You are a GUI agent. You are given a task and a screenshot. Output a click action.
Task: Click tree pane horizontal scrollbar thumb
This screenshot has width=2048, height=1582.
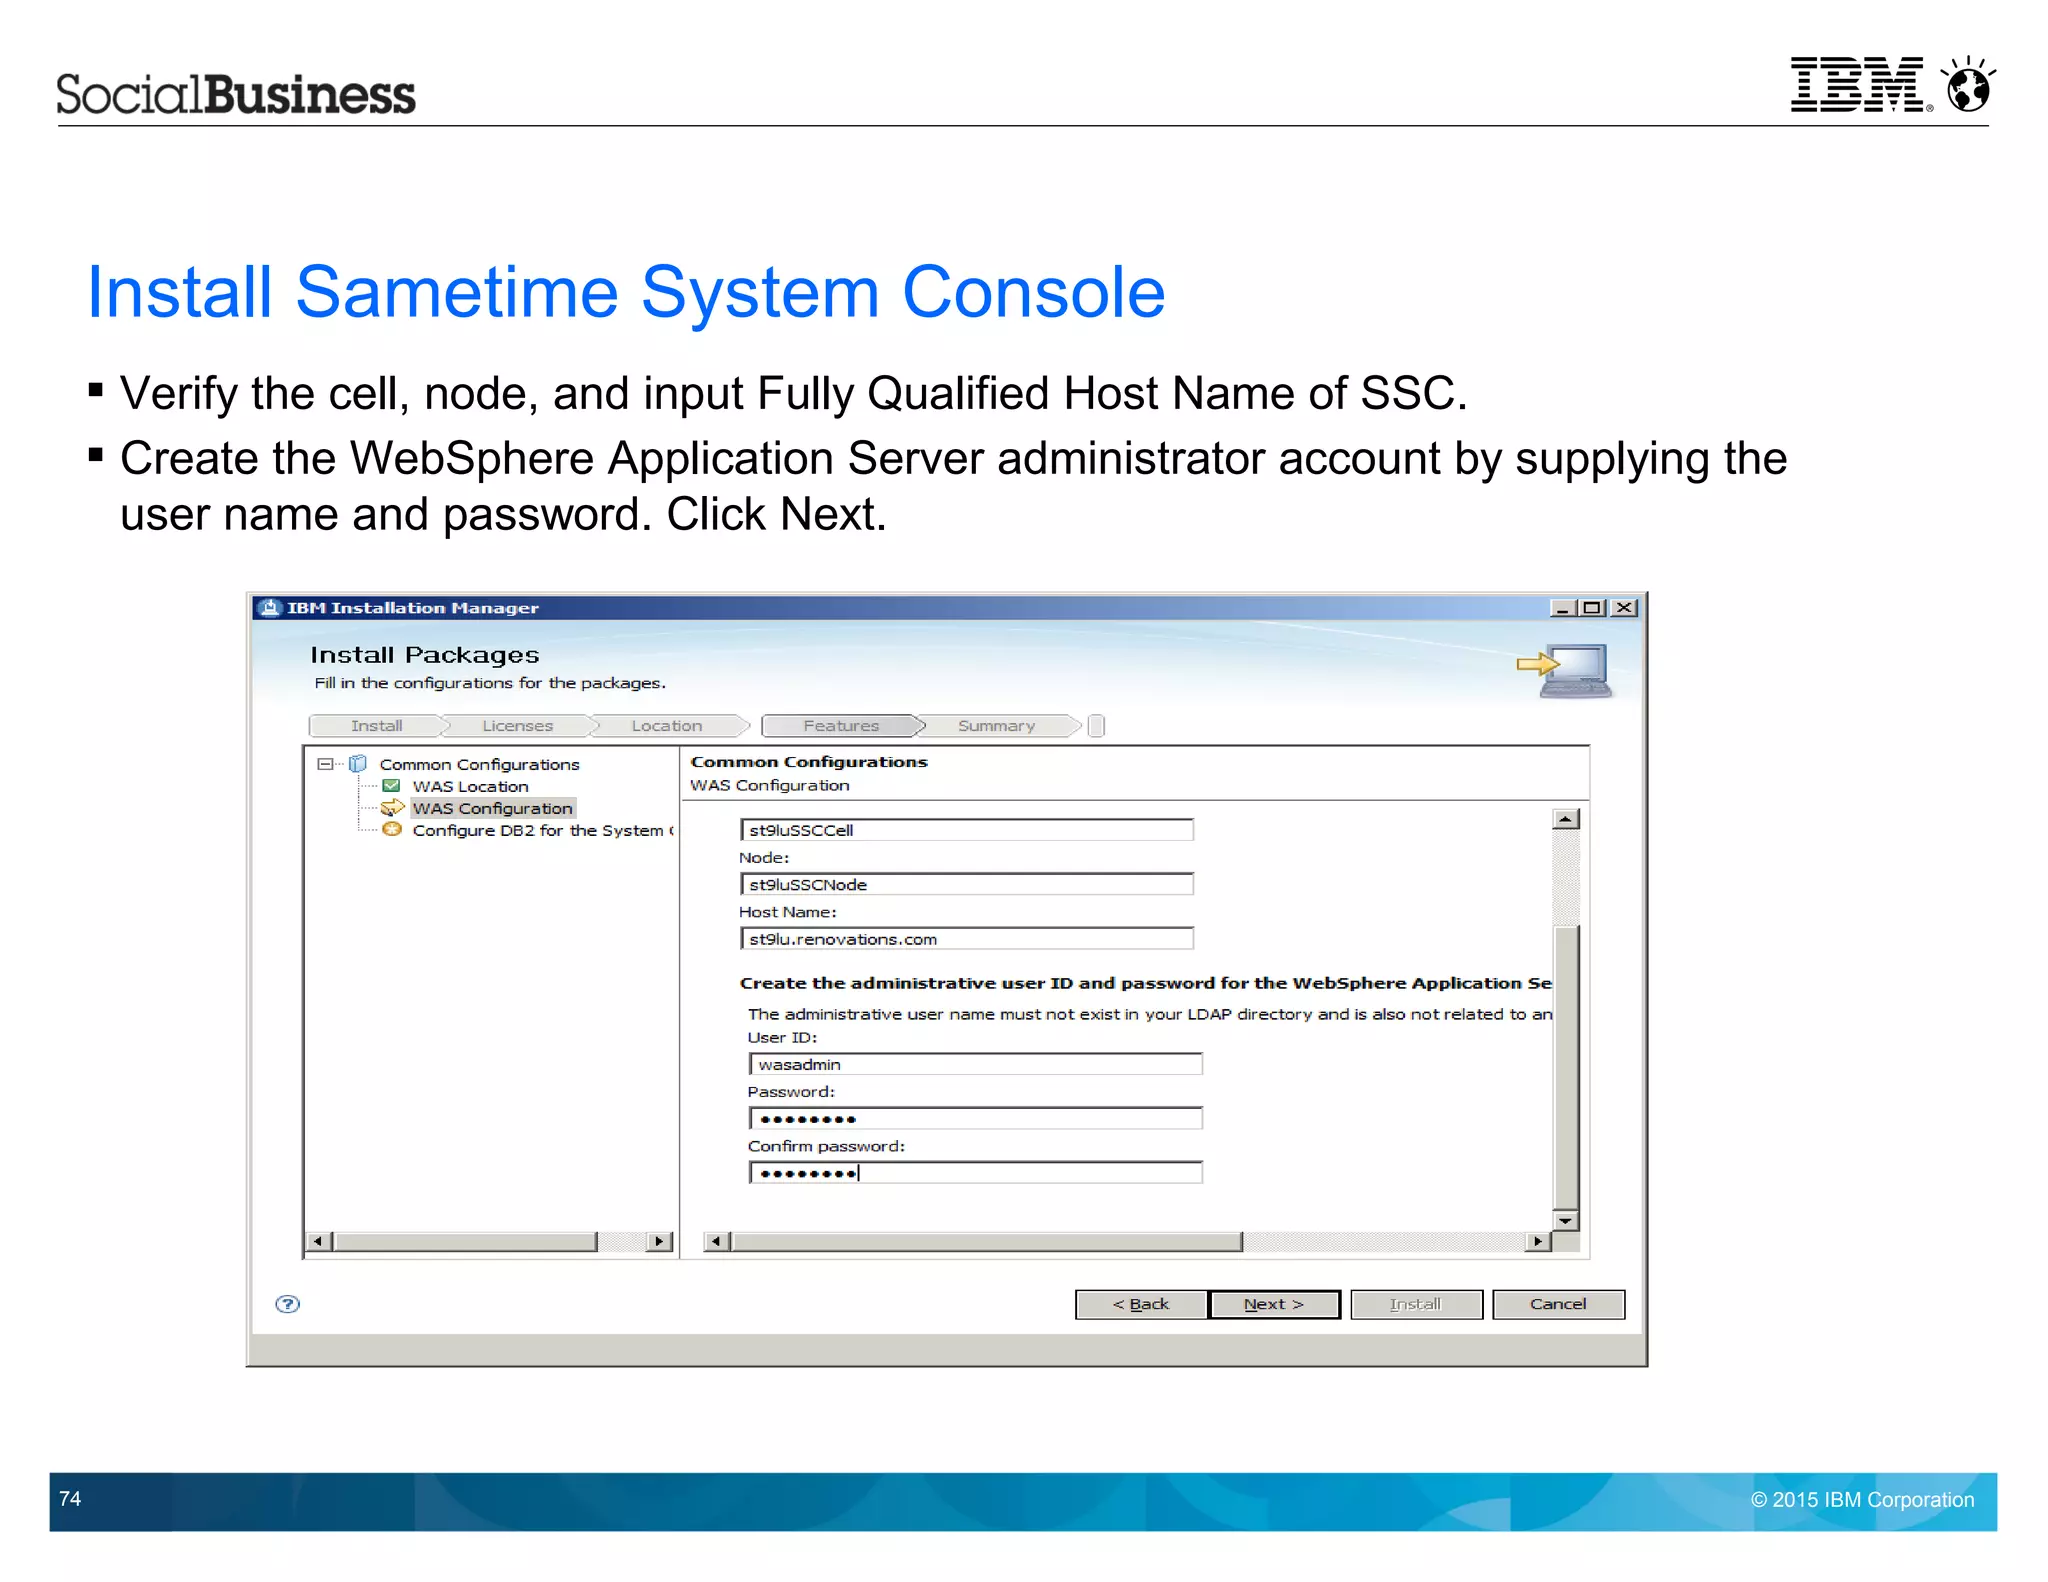tap(465, 1242)
